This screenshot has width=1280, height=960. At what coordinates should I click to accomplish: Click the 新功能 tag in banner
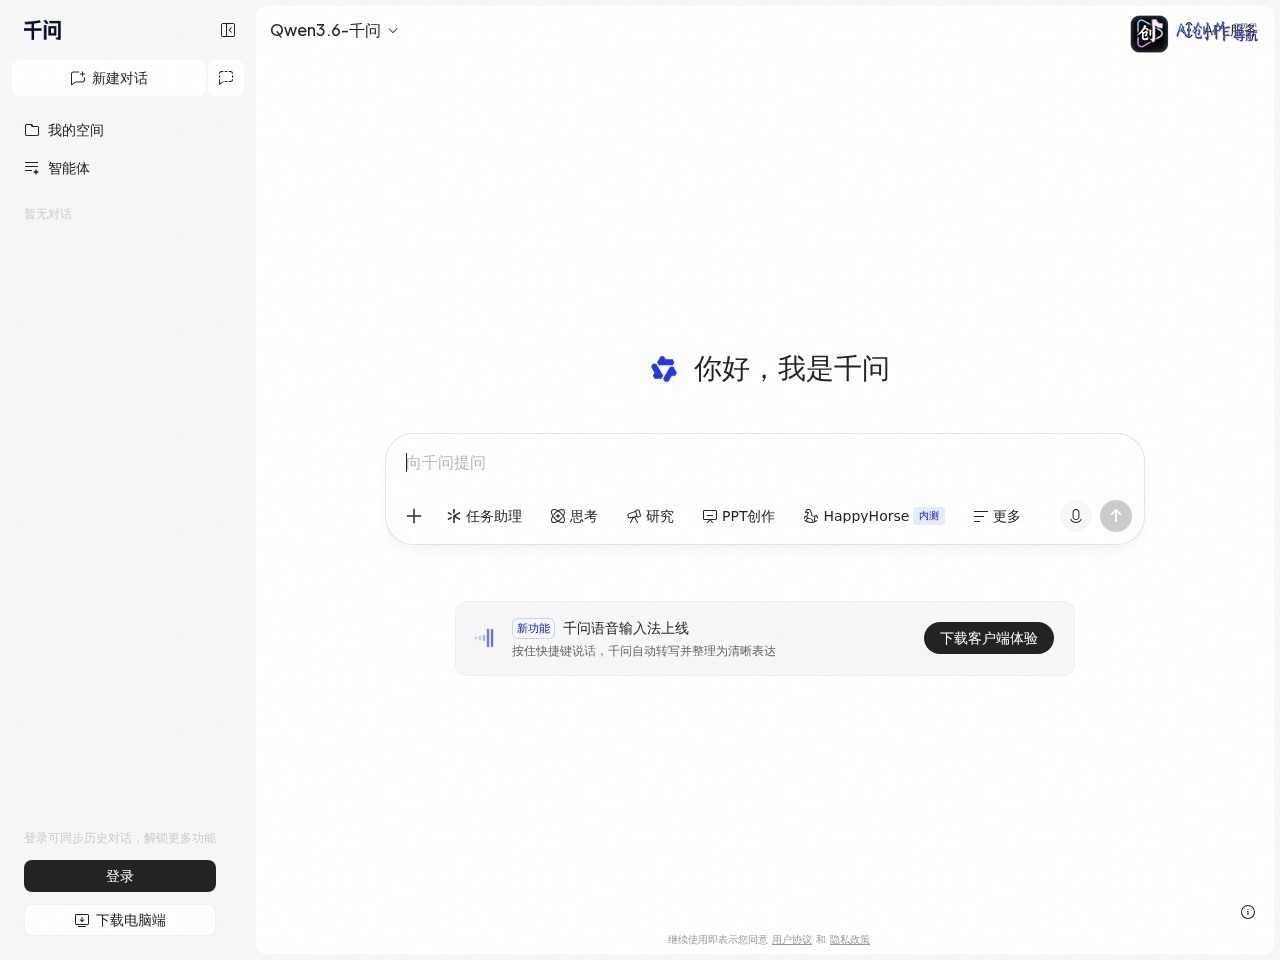533,628
